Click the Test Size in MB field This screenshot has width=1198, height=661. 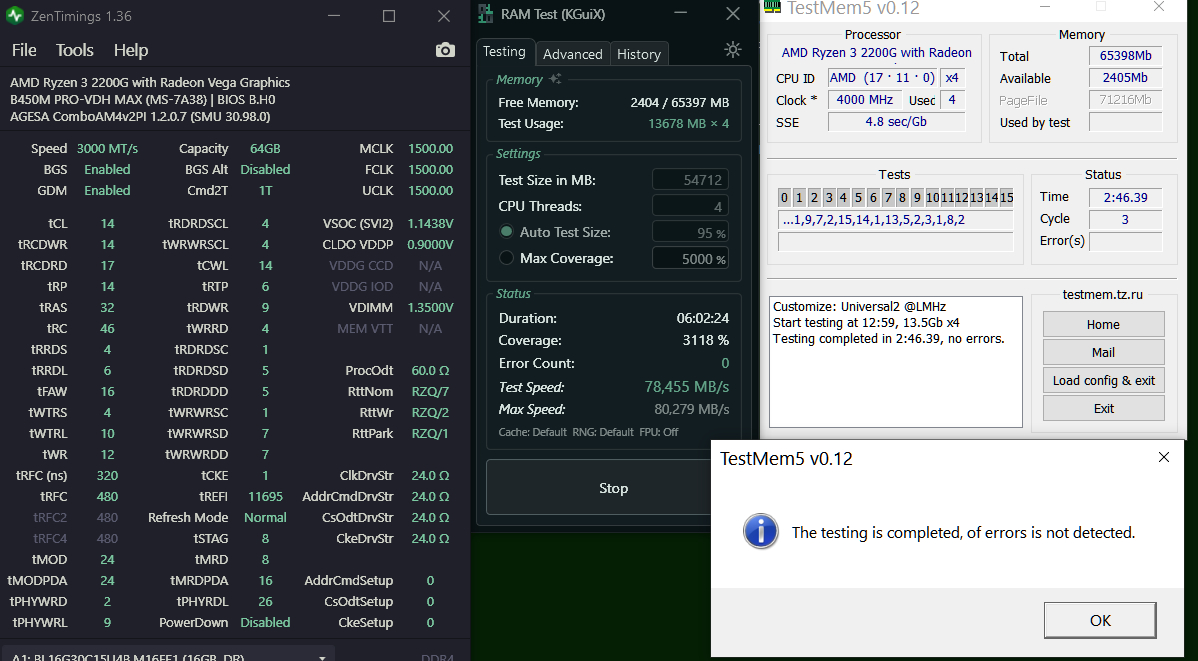click(690, 180)
